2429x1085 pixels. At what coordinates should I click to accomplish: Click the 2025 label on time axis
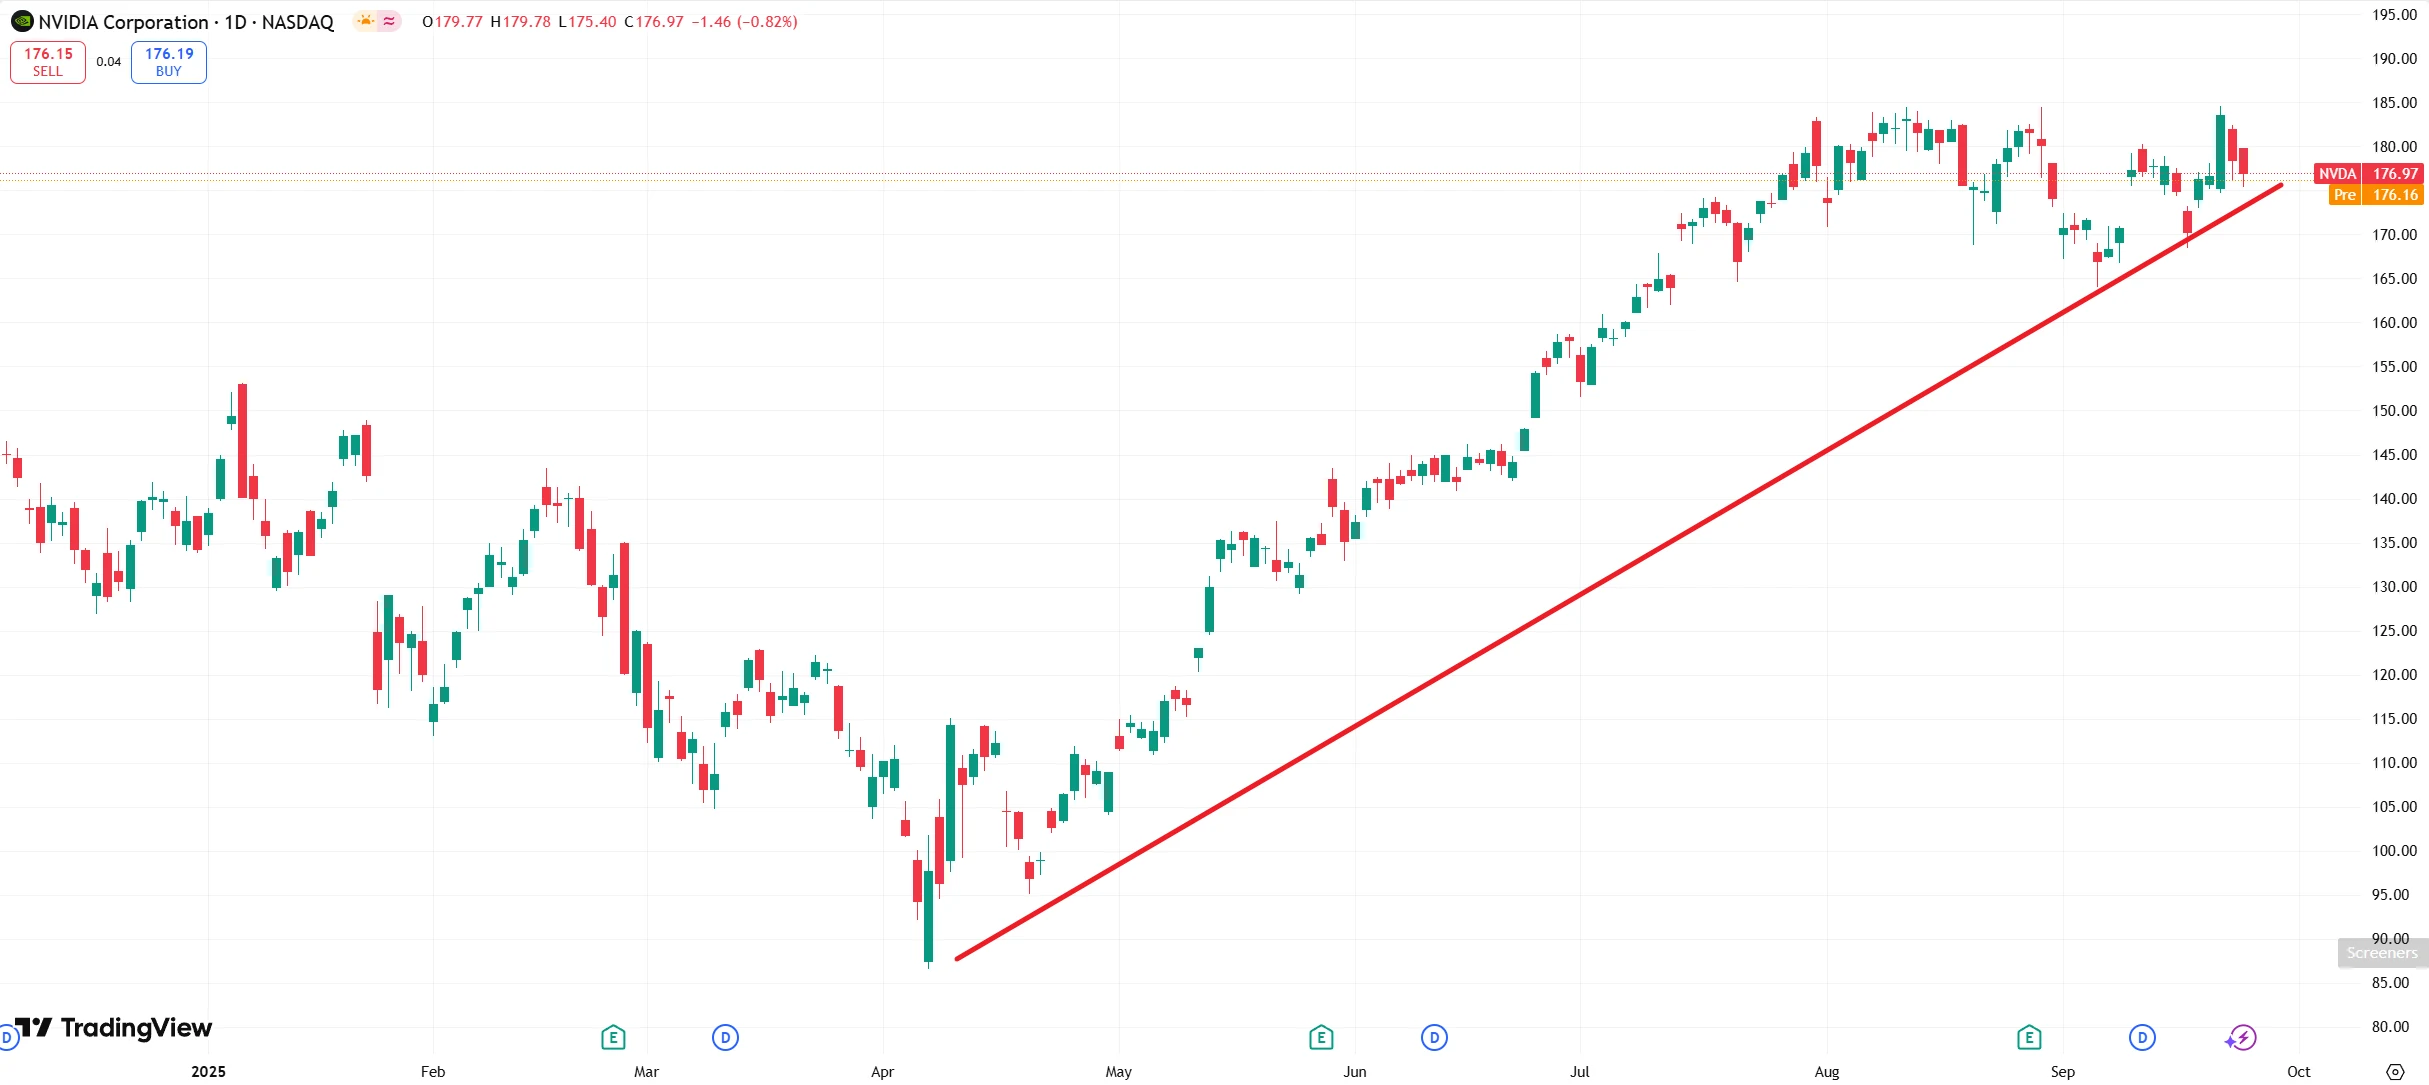click(x=208, y=1072)
